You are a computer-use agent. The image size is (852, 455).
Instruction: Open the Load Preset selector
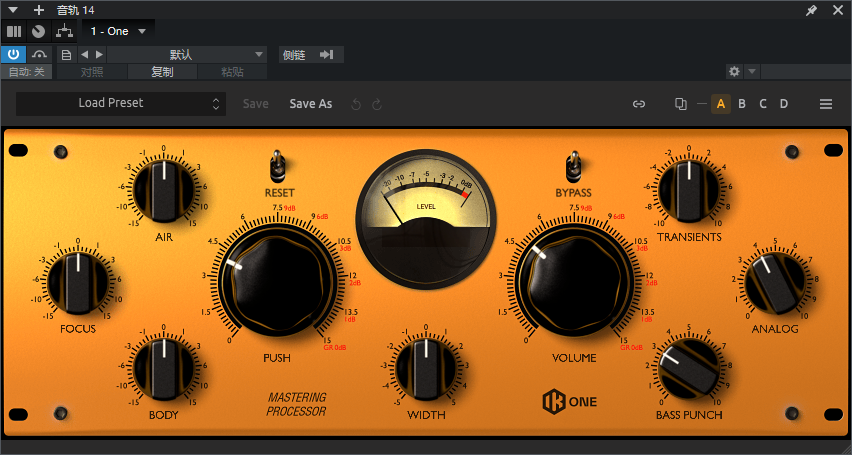[x=121, y=103]
